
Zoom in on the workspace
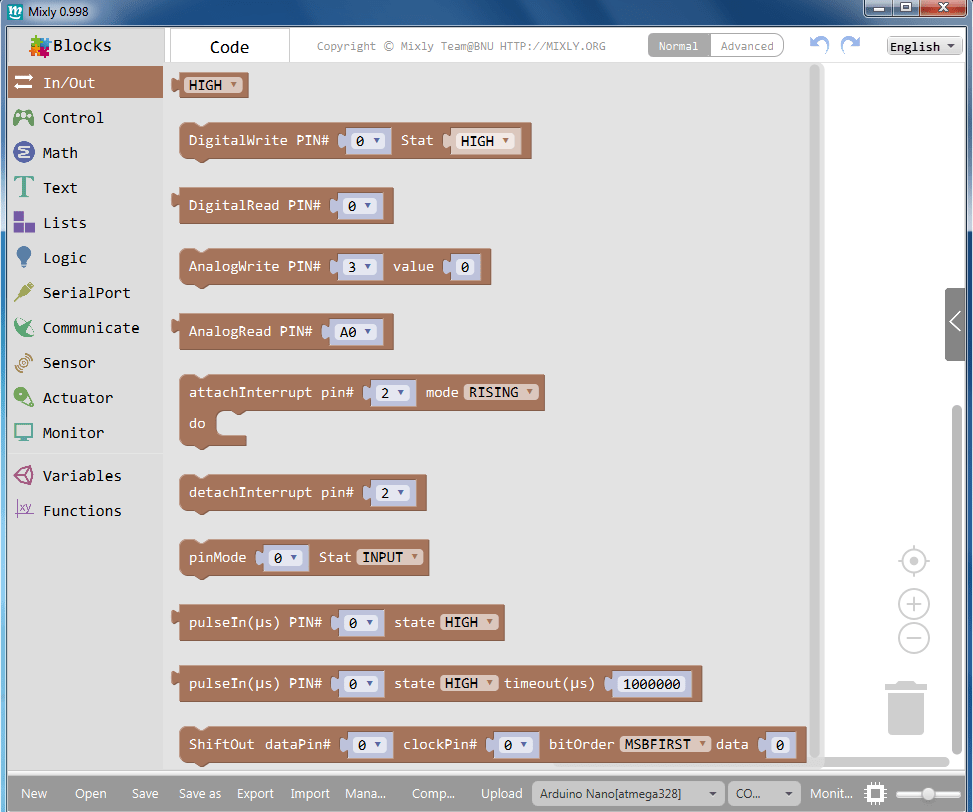pyautogui.click(x=913, y=604)
